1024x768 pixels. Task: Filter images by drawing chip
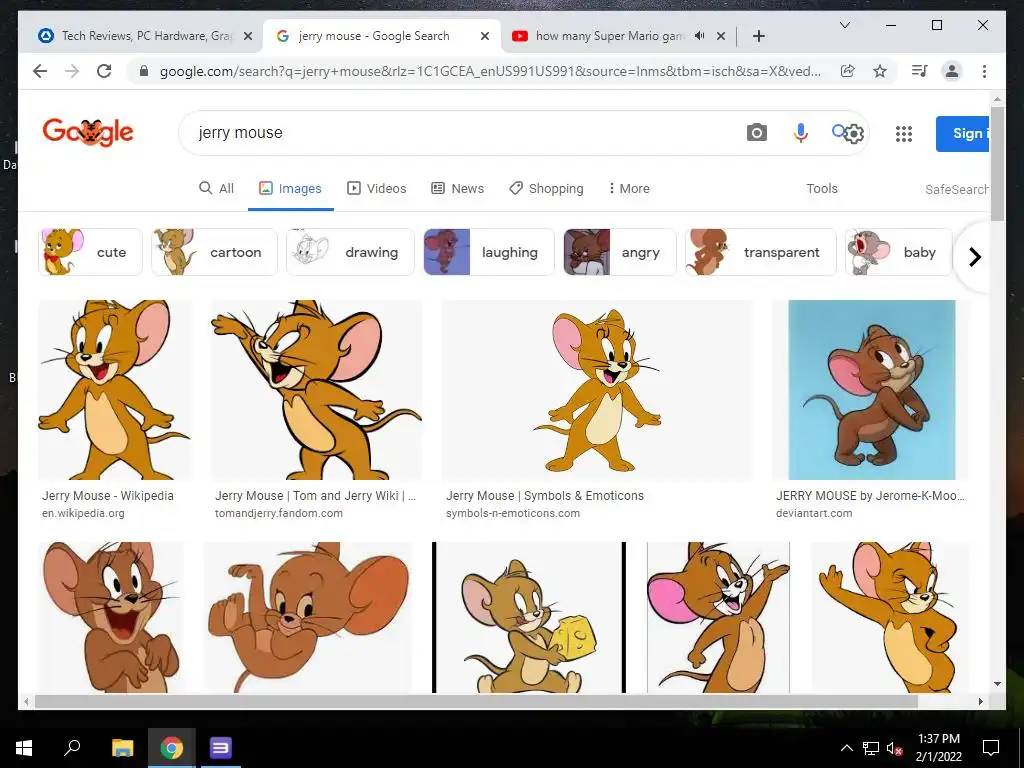coord(350,252)
